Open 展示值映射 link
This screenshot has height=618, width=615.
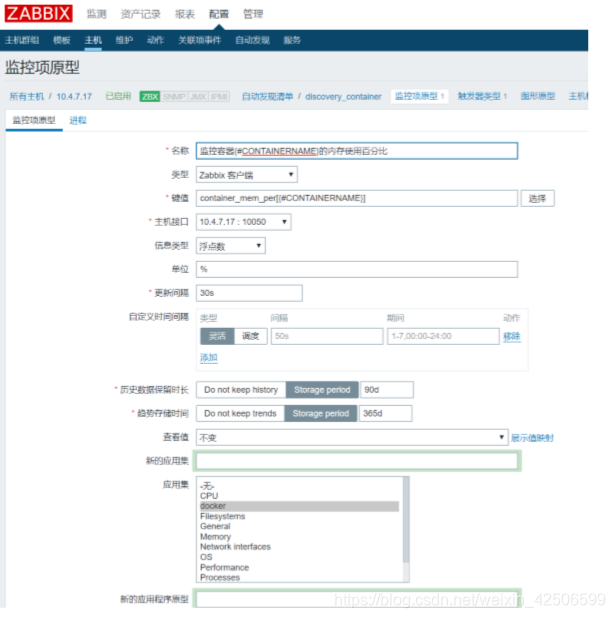click(533, 438)
